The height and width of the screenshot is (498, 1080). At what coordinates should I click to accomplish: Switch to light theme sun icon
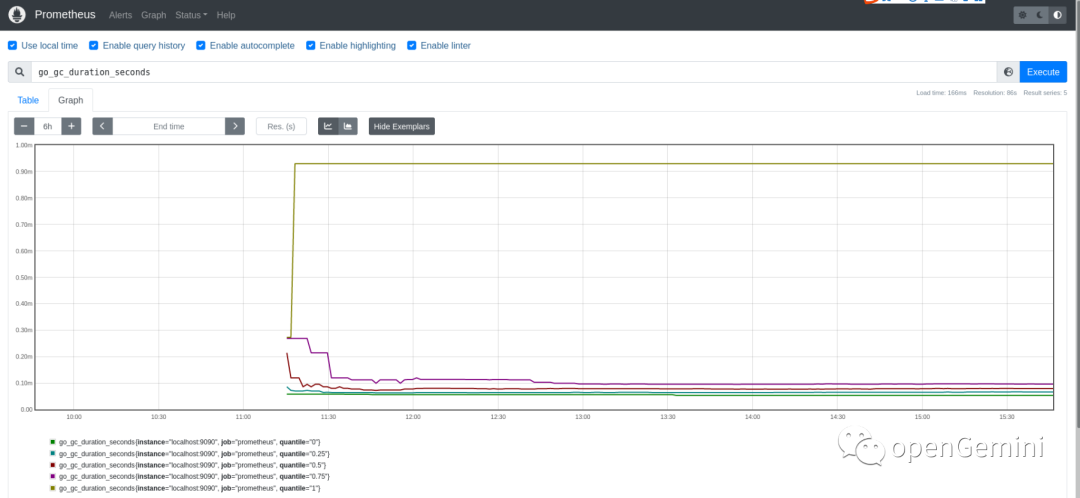(x=1022, y=15)
